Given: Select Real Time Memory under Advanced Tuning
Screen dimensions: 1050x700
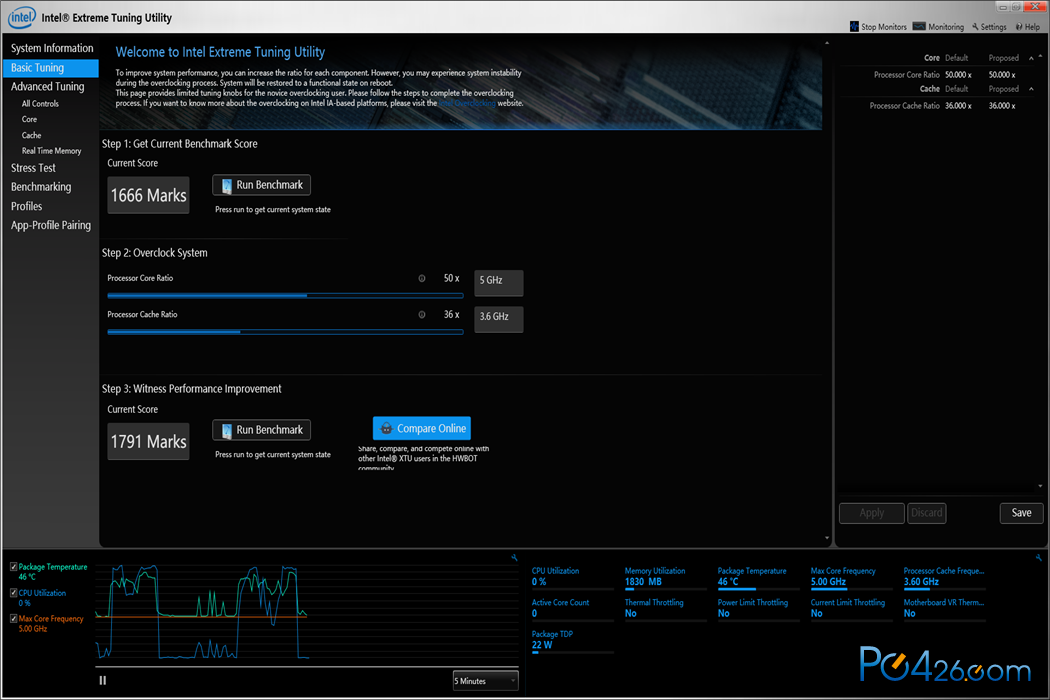Looking at the screenshot, I should 52,151.
